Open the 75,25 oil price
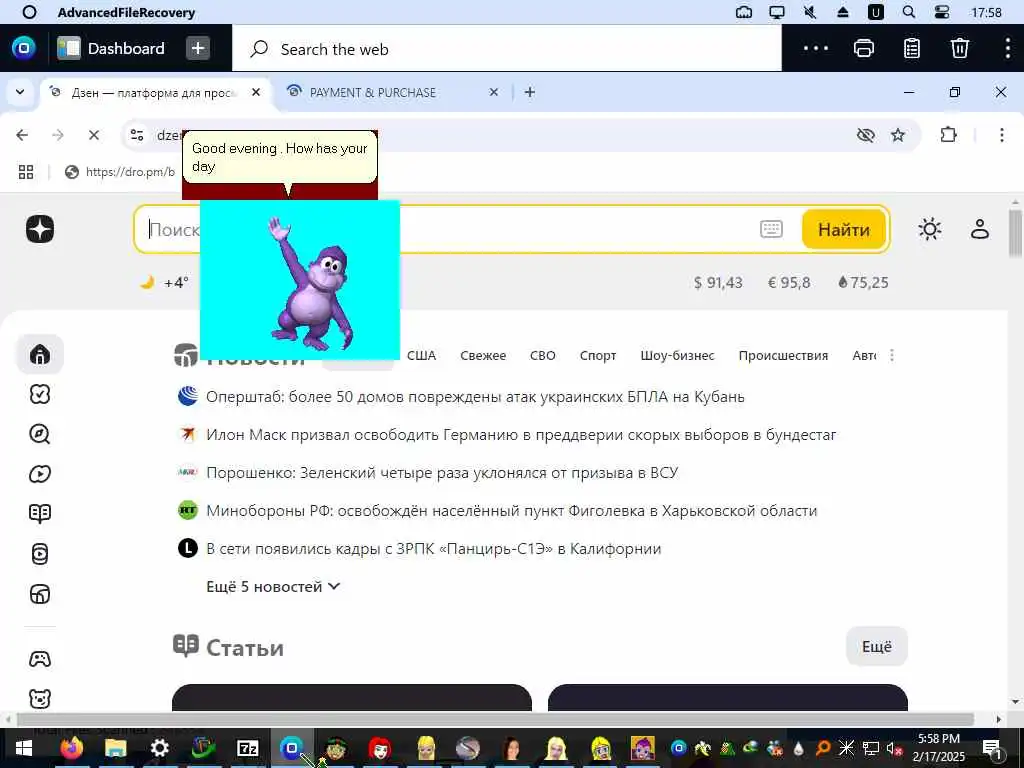 pyautogui.click(x=863, y=283)
